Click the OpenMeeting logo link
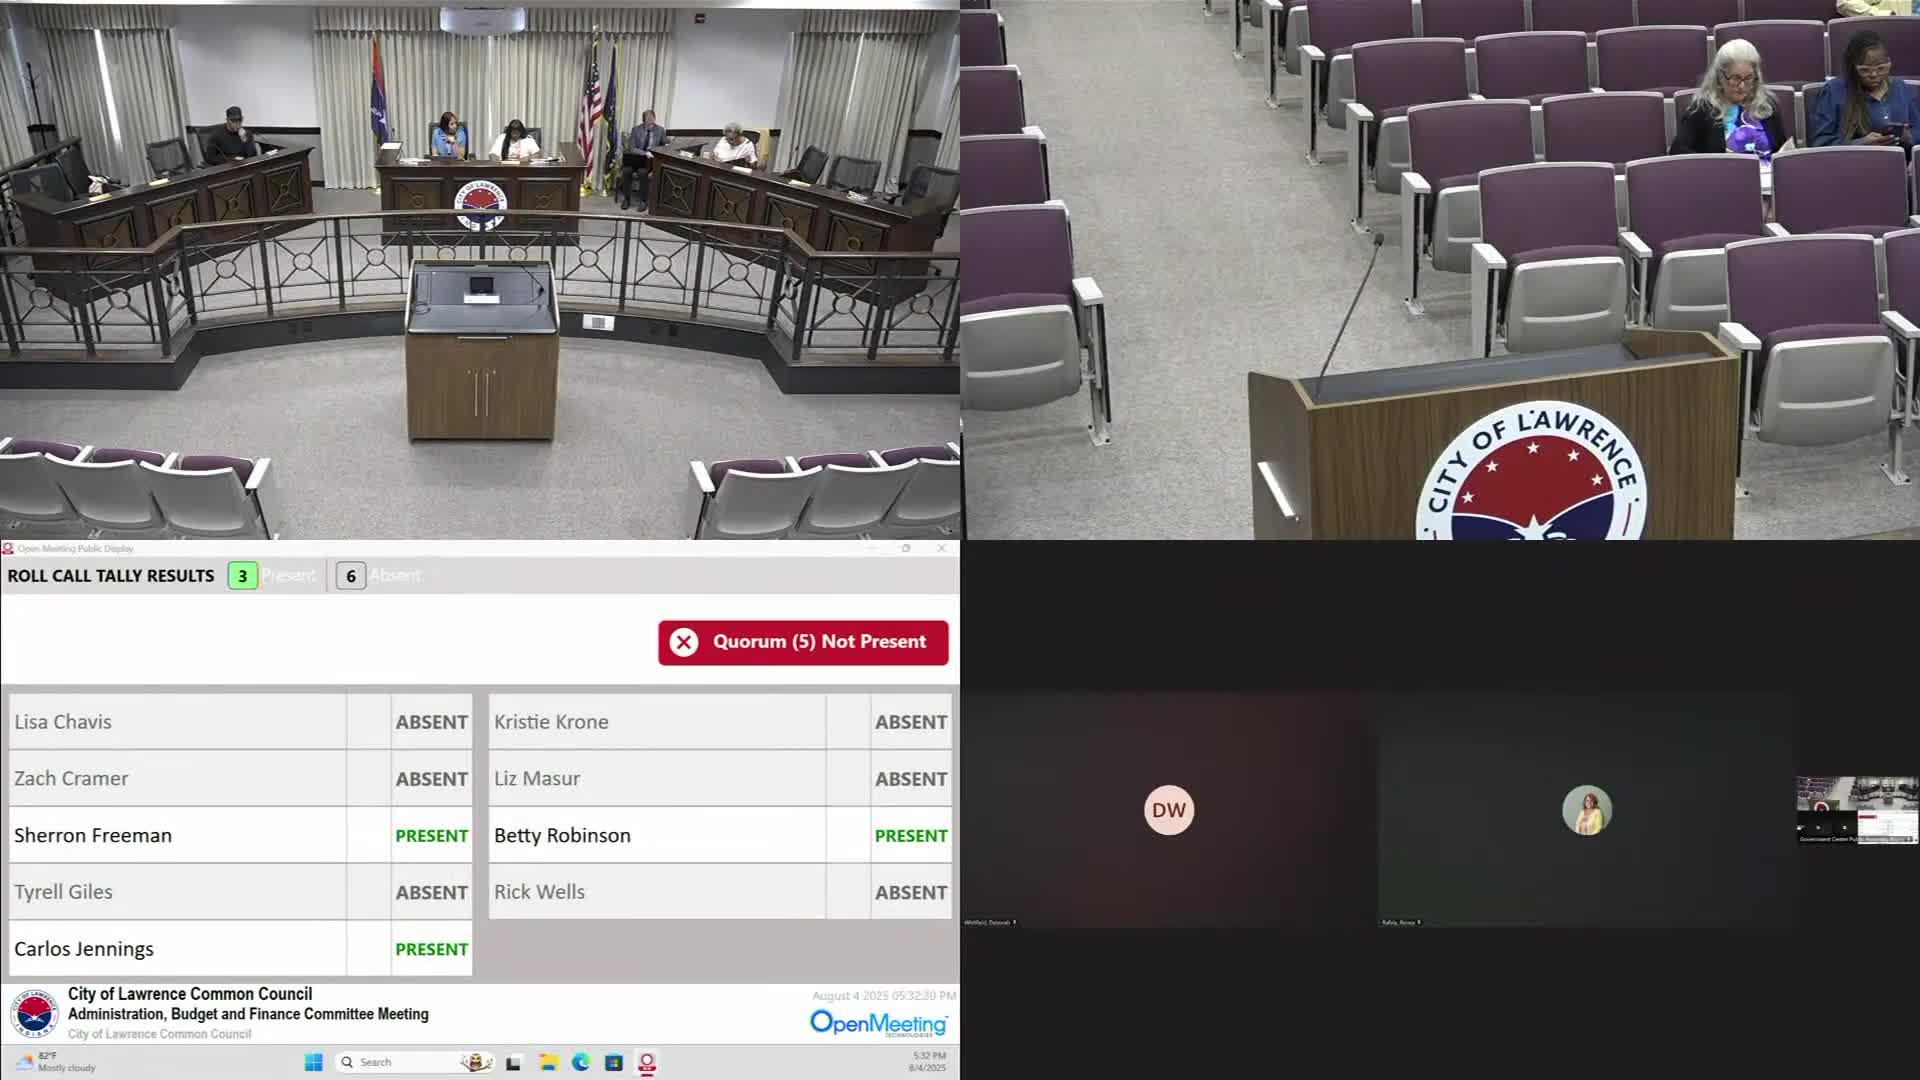This screenshot has height=1080, width=1920. pos(878,1023)
